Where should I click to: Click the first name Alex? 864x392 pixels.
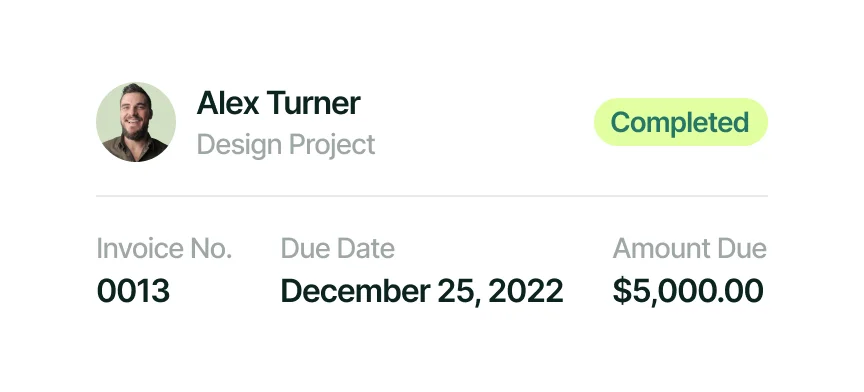[228, 103]
